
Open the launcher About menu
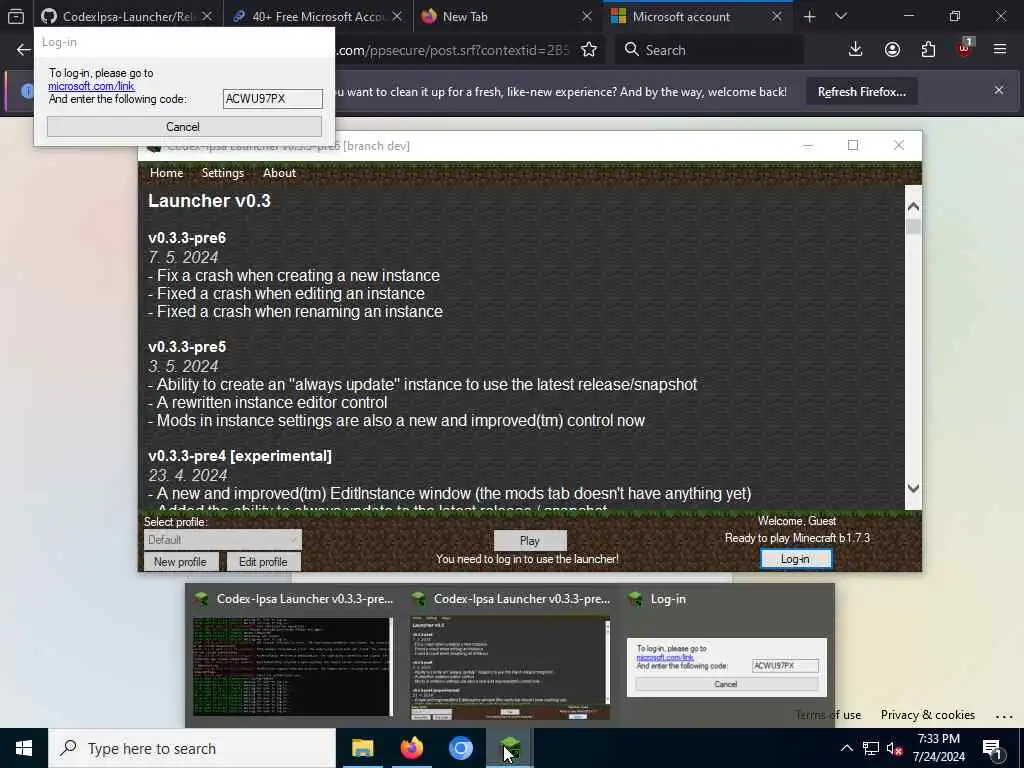[279, 173]
